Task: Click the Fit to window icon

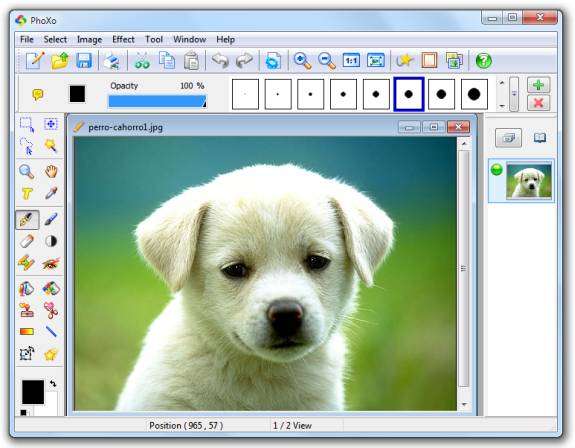Action: click(376, 60)
